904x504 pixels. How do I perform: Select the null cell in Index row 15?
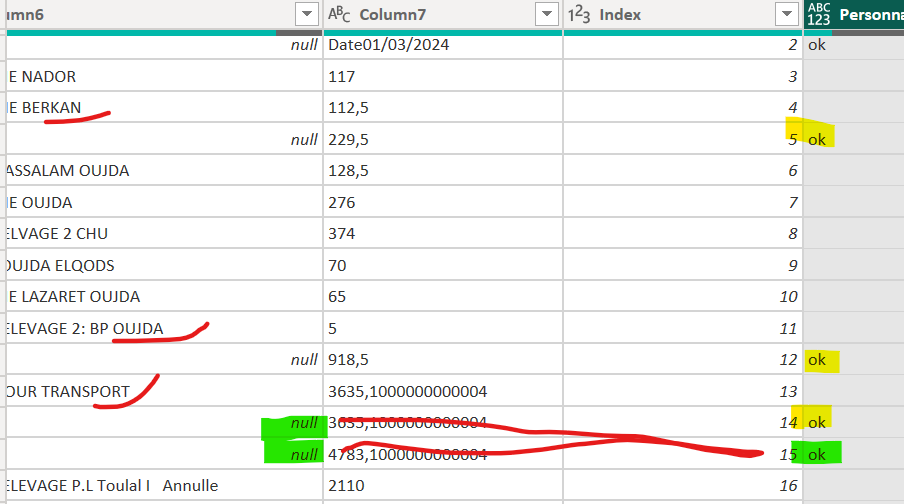(x=164, y=454)
